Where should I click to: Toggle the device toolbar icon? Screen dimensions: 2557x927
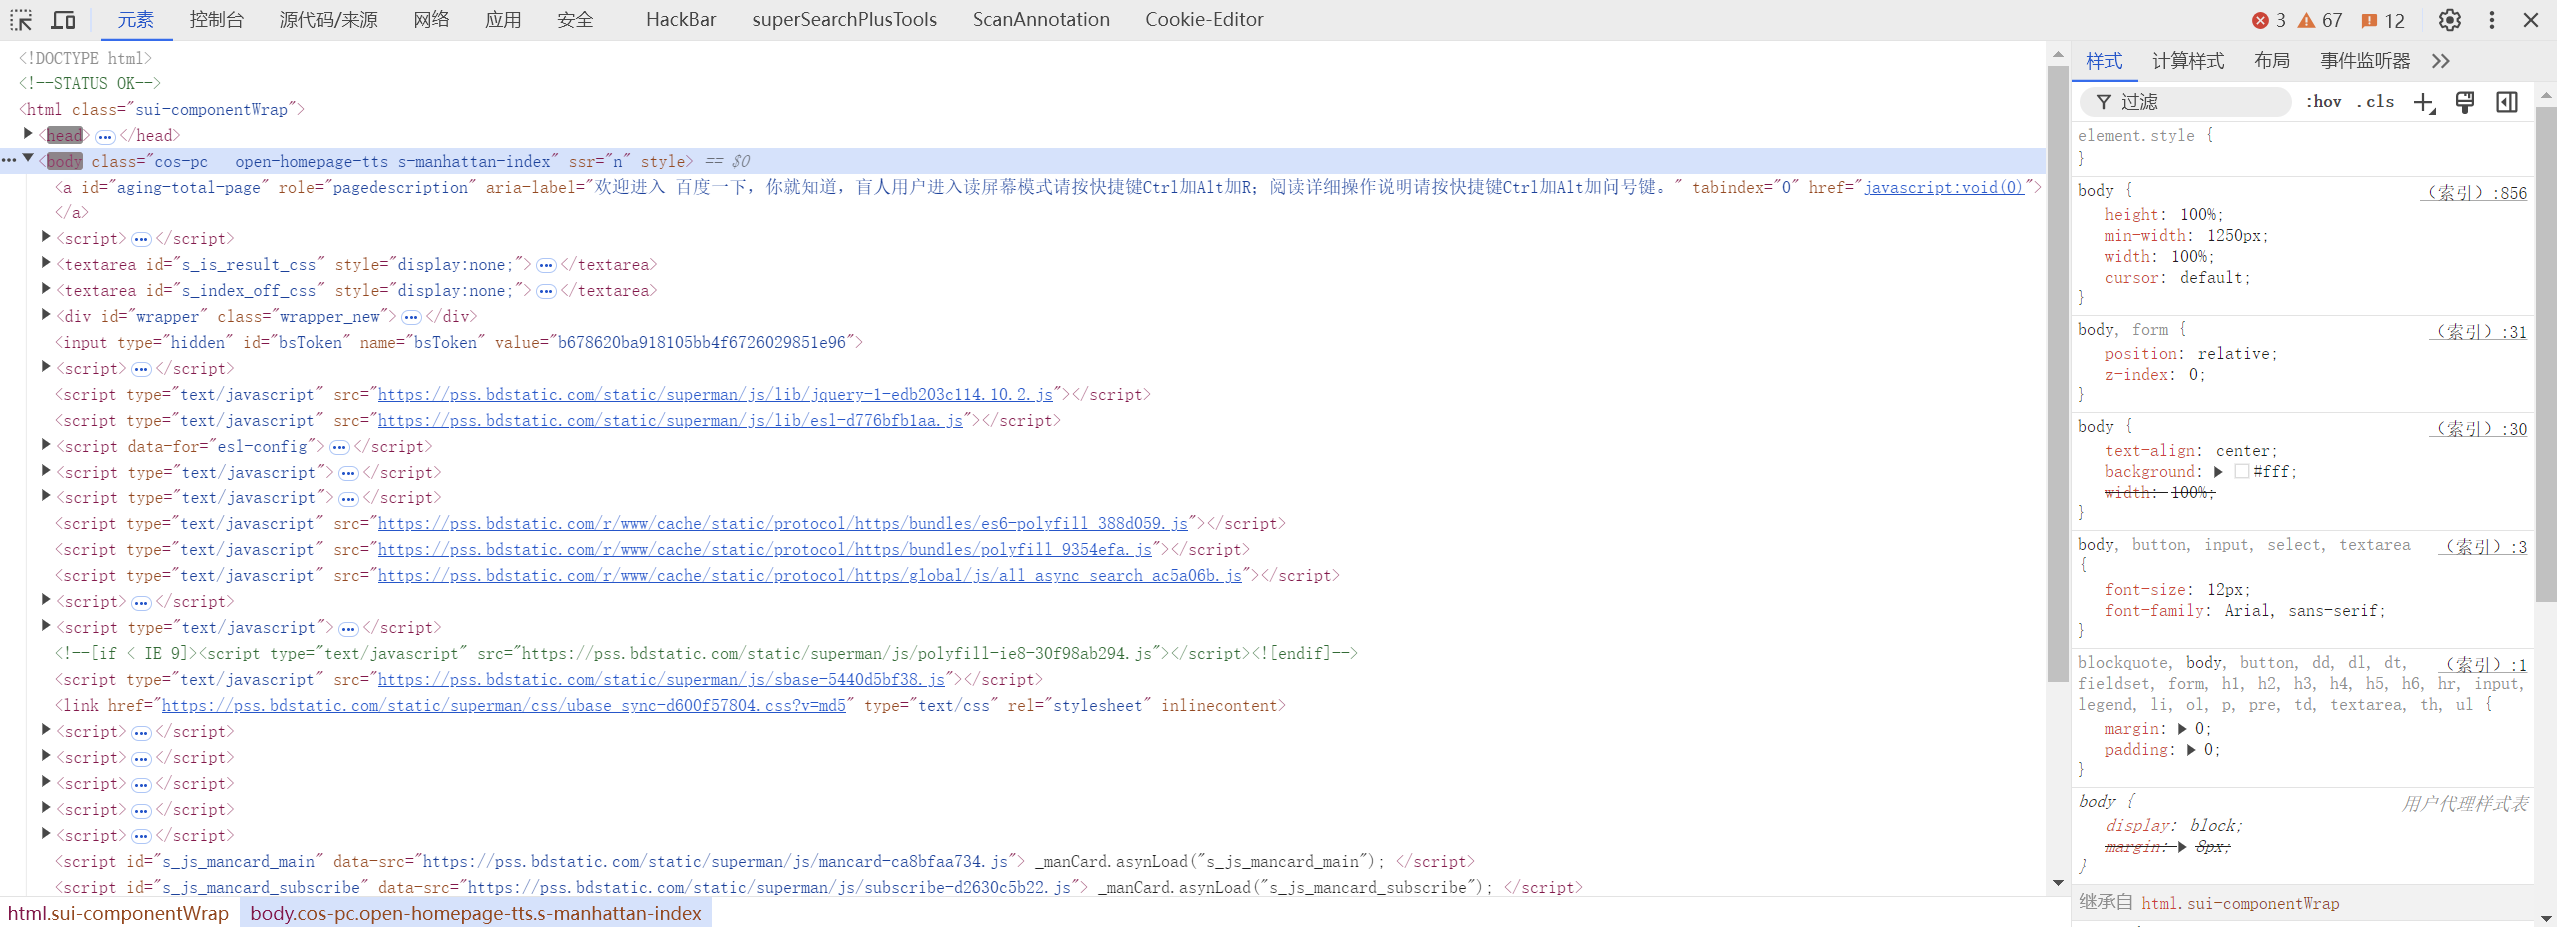click(64, 20)
